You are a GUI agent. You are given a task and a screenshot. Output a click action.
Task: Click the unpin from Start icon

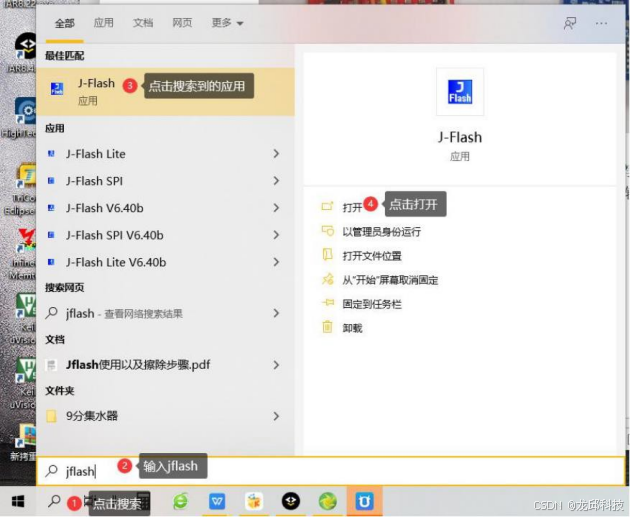tap(327, 279)
